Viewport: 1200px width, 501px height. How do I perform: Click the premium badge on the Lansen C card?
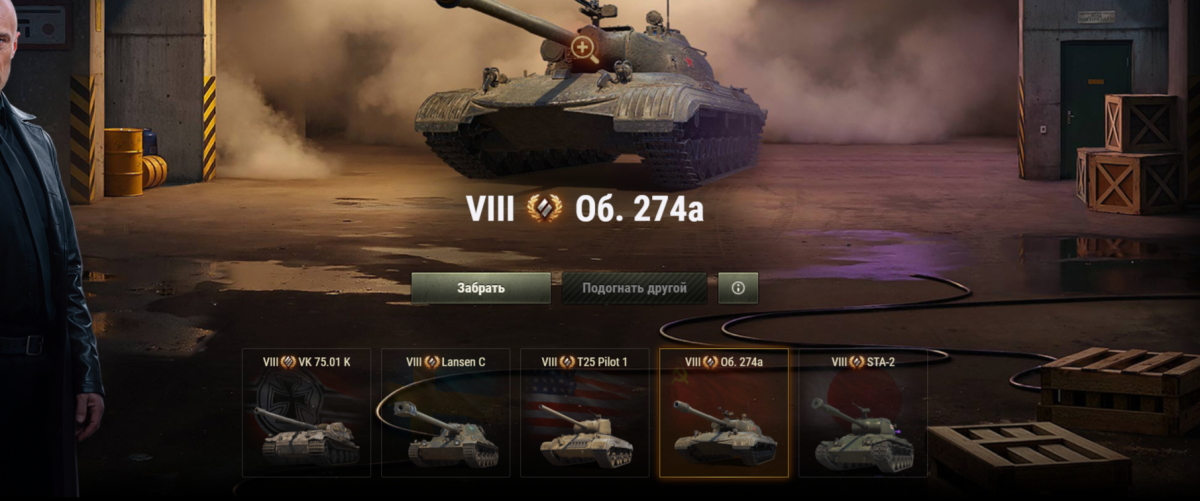(432, 362)
